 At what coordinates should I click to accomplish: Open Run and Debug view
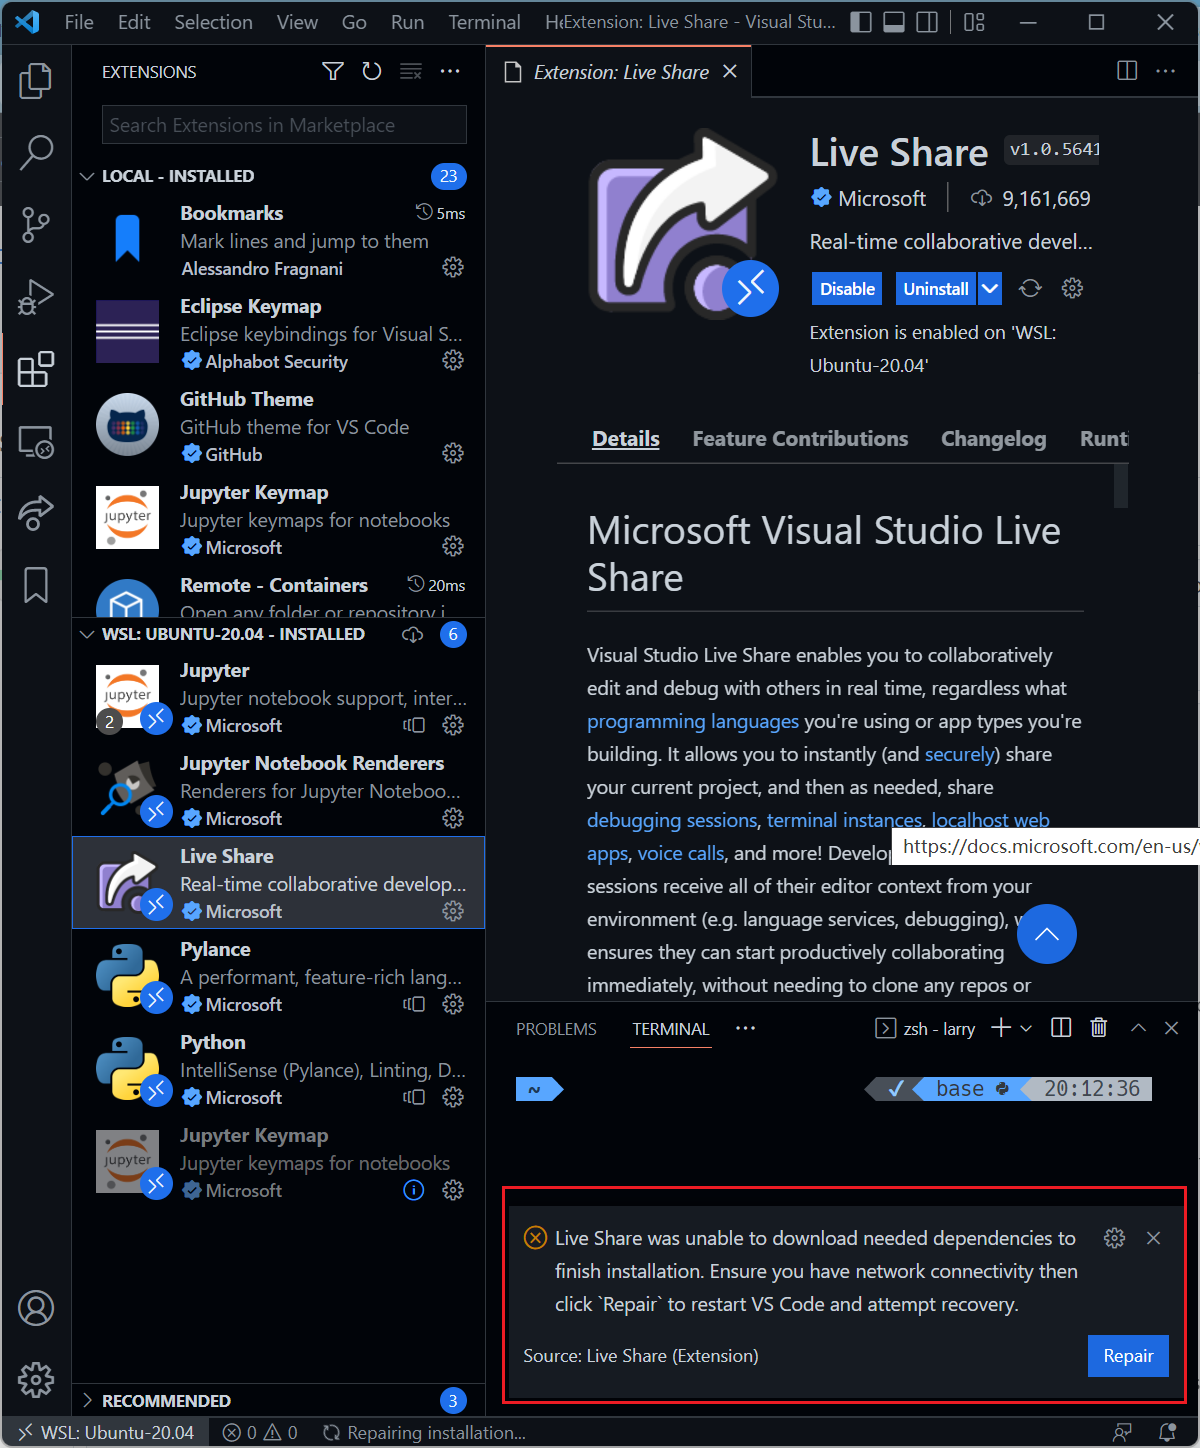click(x=36, y=296)
